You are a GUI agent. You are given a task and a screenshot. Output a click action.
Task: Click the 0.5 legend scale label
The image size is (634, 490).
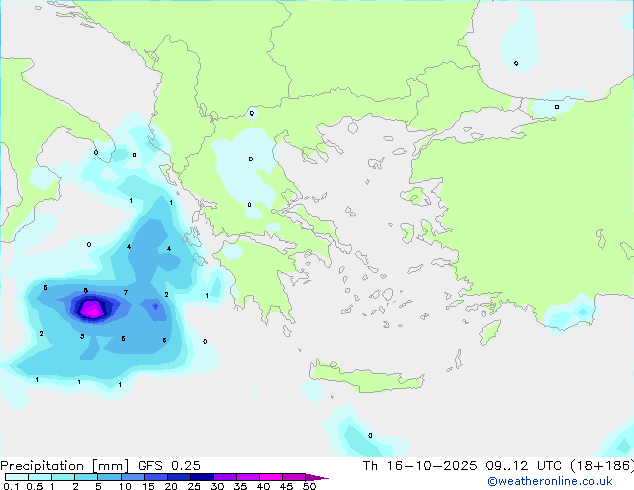click(35, 486)
